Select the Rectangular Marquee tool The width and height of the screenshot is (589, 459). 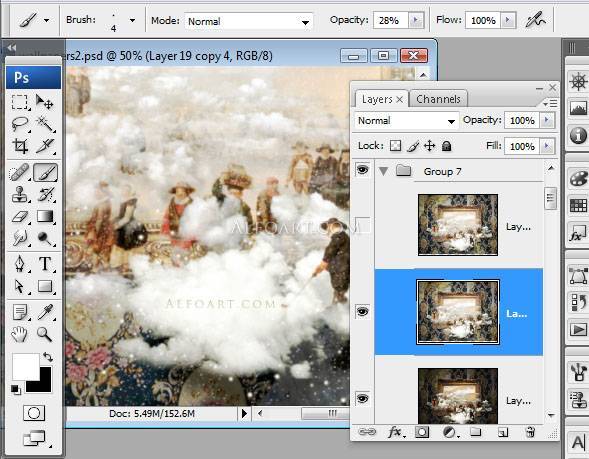20,102
